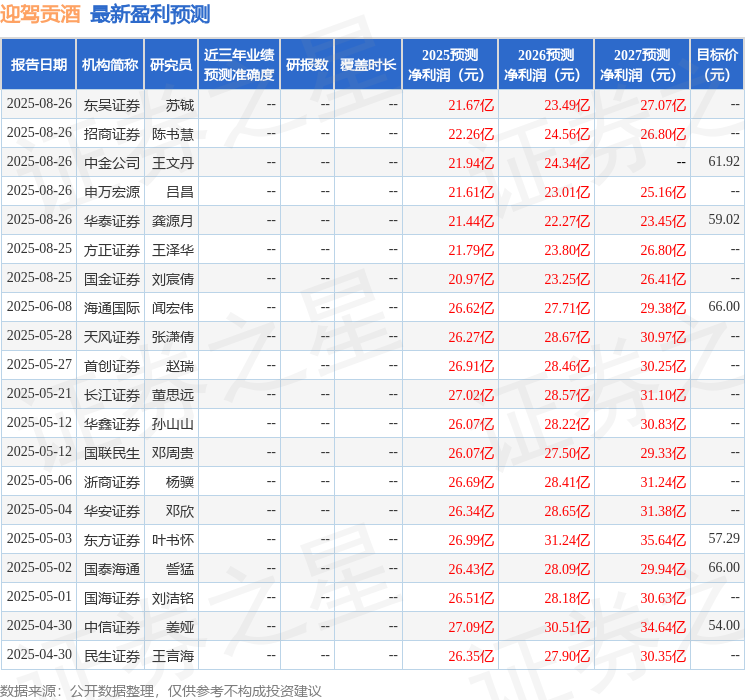745x700 pixels.
Task: Click the 最新盈利预测 heading
Action: coord(150,15)
